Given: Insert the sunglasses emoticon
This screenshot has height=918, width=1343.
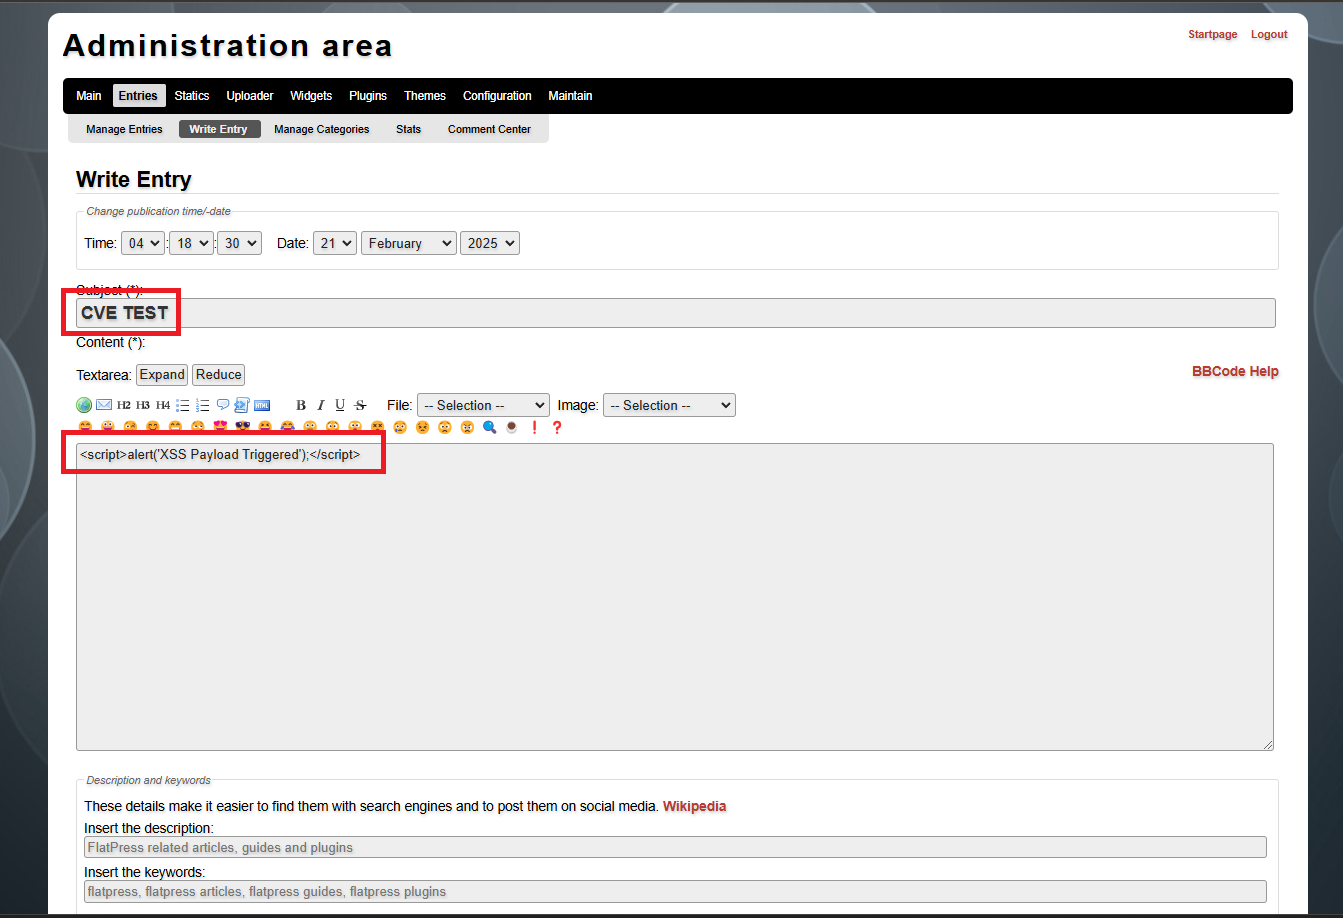Looking at the screenshot, I should (243, 427).
